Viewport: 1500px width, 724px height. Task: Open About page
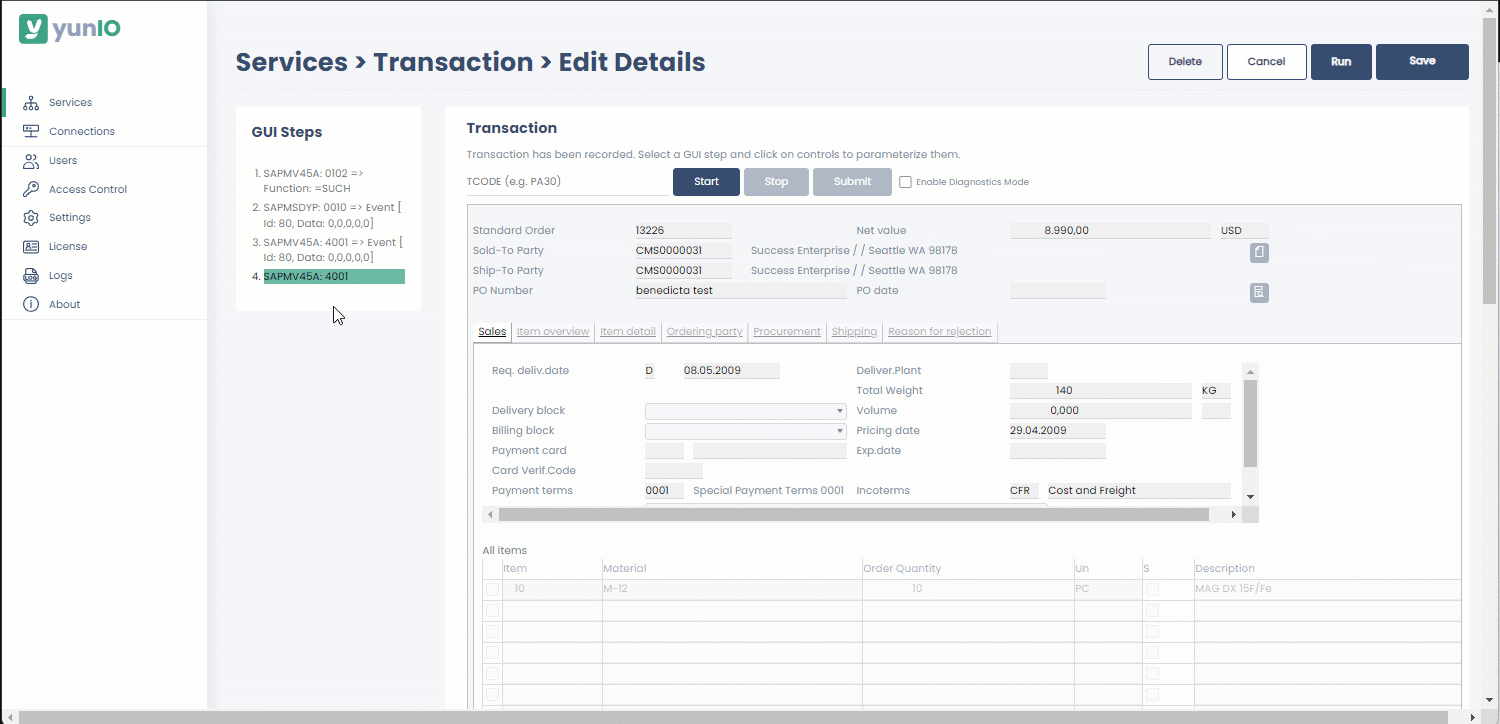coord(65,304)
